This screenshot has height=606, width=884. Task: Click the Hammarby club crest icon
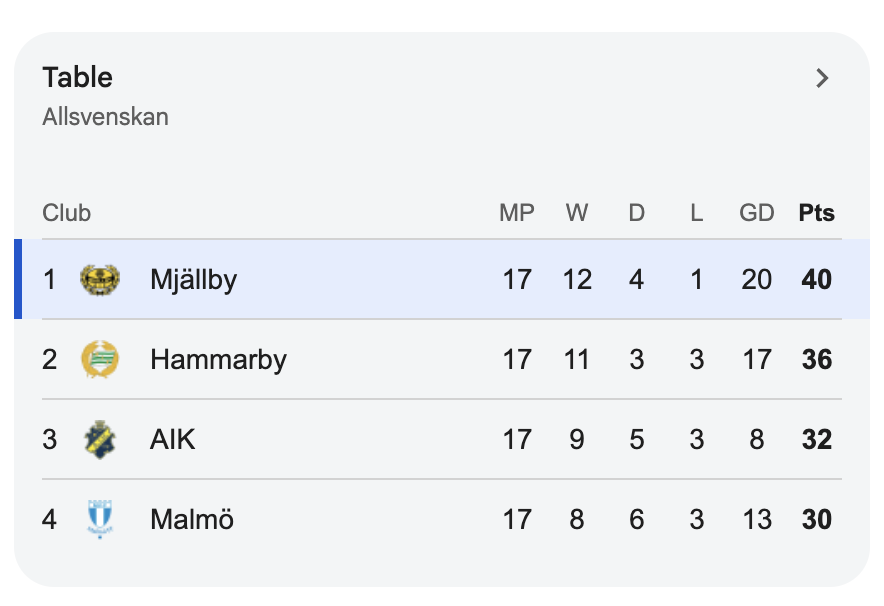click(100, 359)
